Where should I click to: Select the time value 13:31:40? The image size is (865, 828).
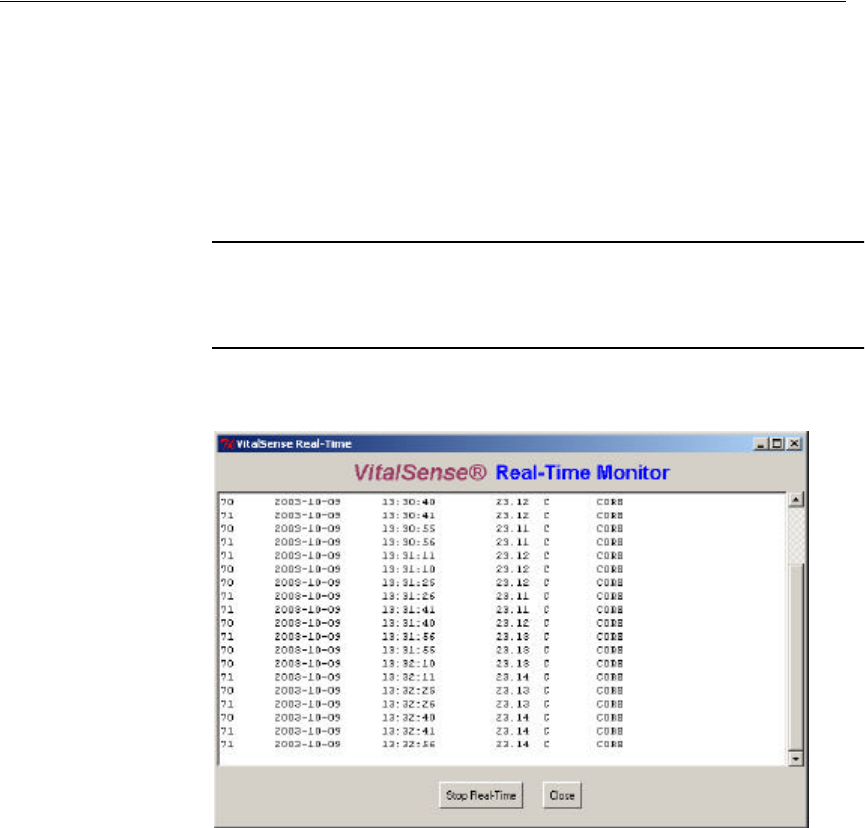[x=408, y=623]
